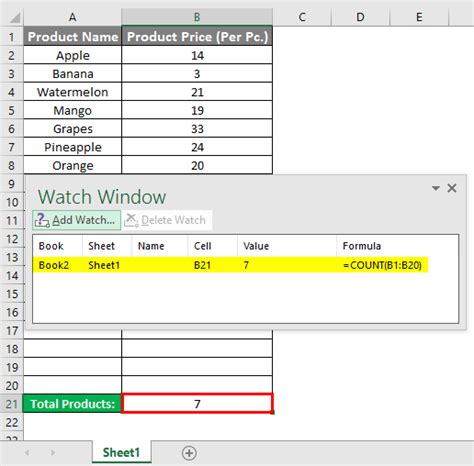Click the Add Watch button
This screenshot has width=474, height=466.
click(x=76, y=220)
